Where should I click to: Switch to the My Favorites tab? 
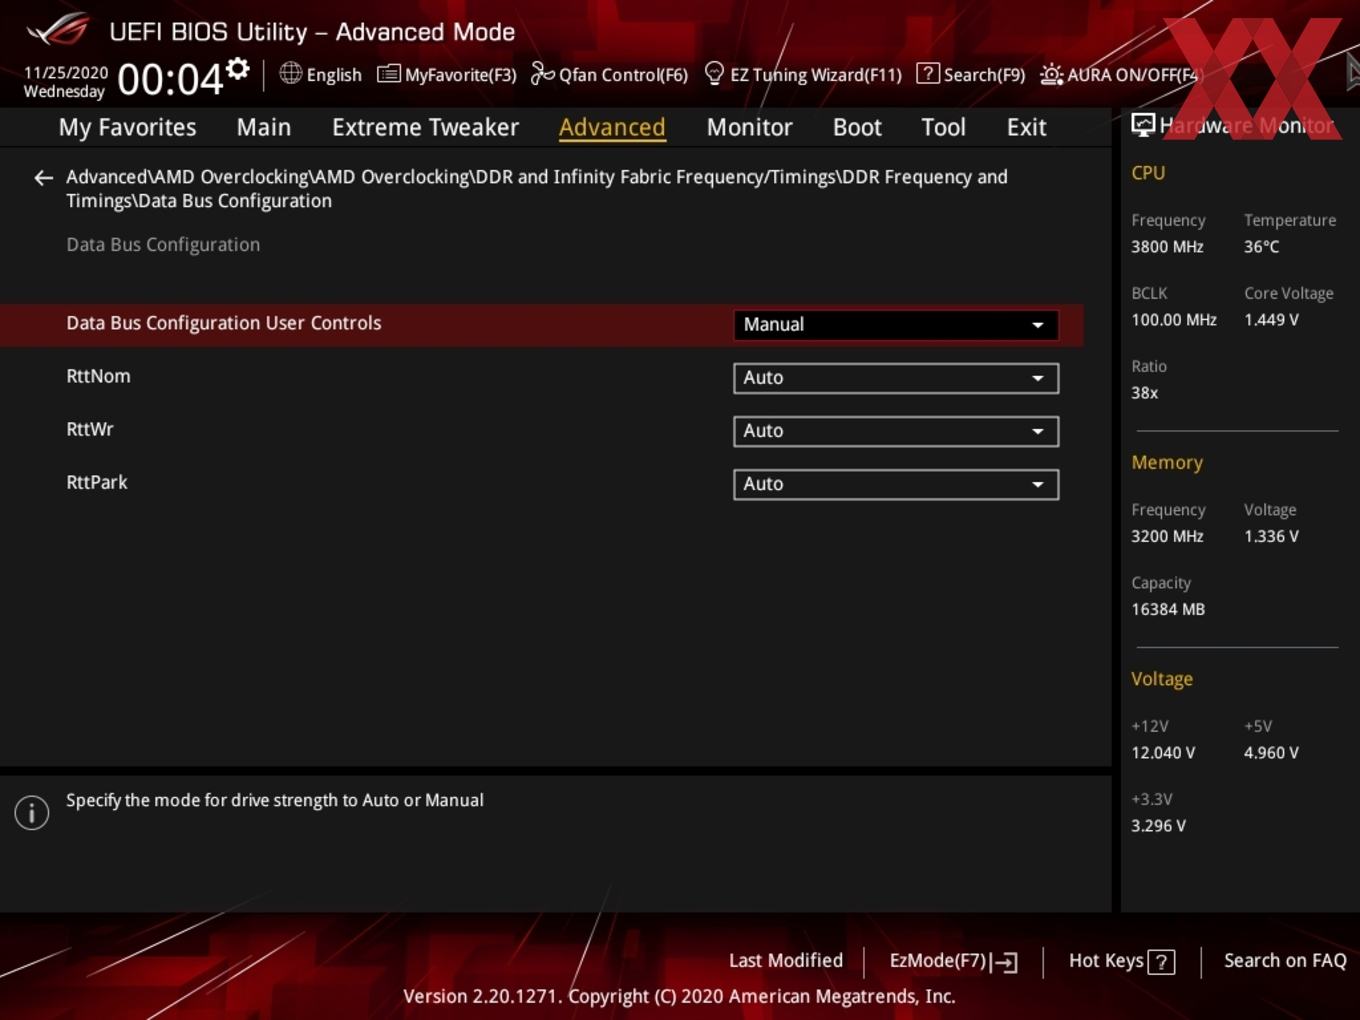tap(127, 127)
